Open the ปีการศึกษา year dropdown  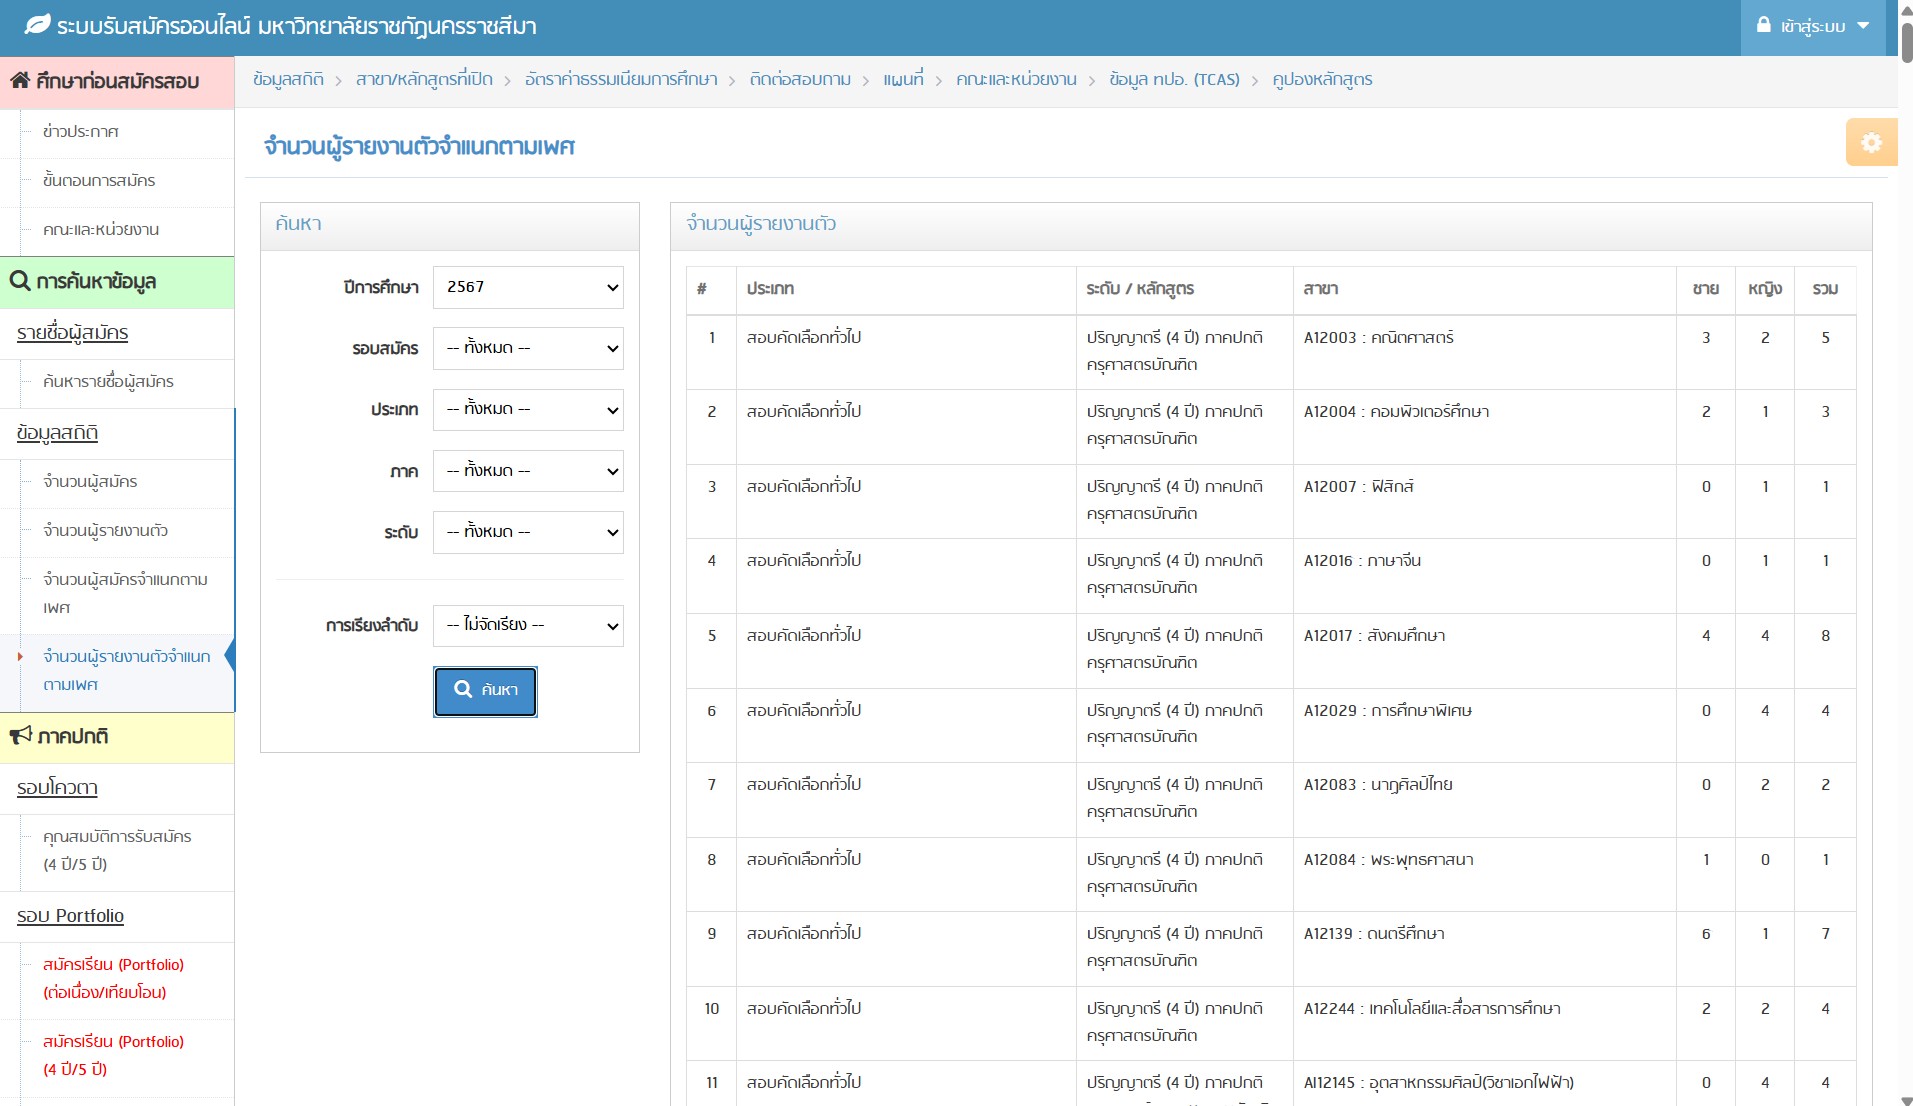[x=528, y=287]
